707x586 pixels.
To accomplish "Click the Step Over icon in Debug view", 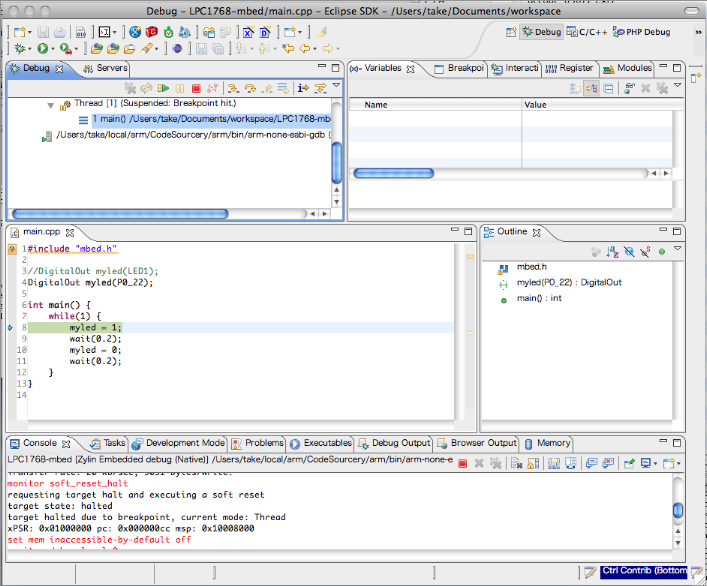I will 249,89.
